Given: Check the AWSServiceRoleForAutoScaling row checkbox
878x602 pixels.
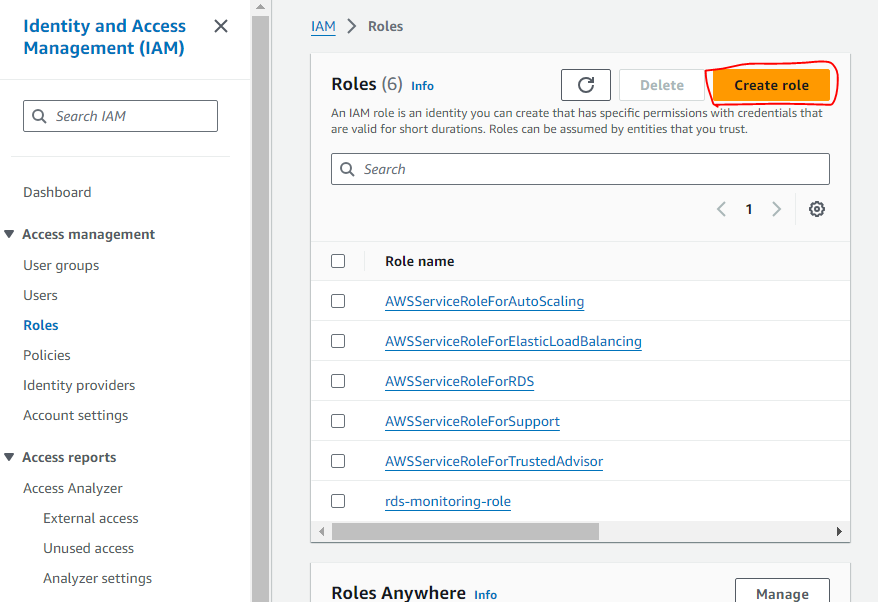Looking at the screenshot, I should (x=338, y=301).
